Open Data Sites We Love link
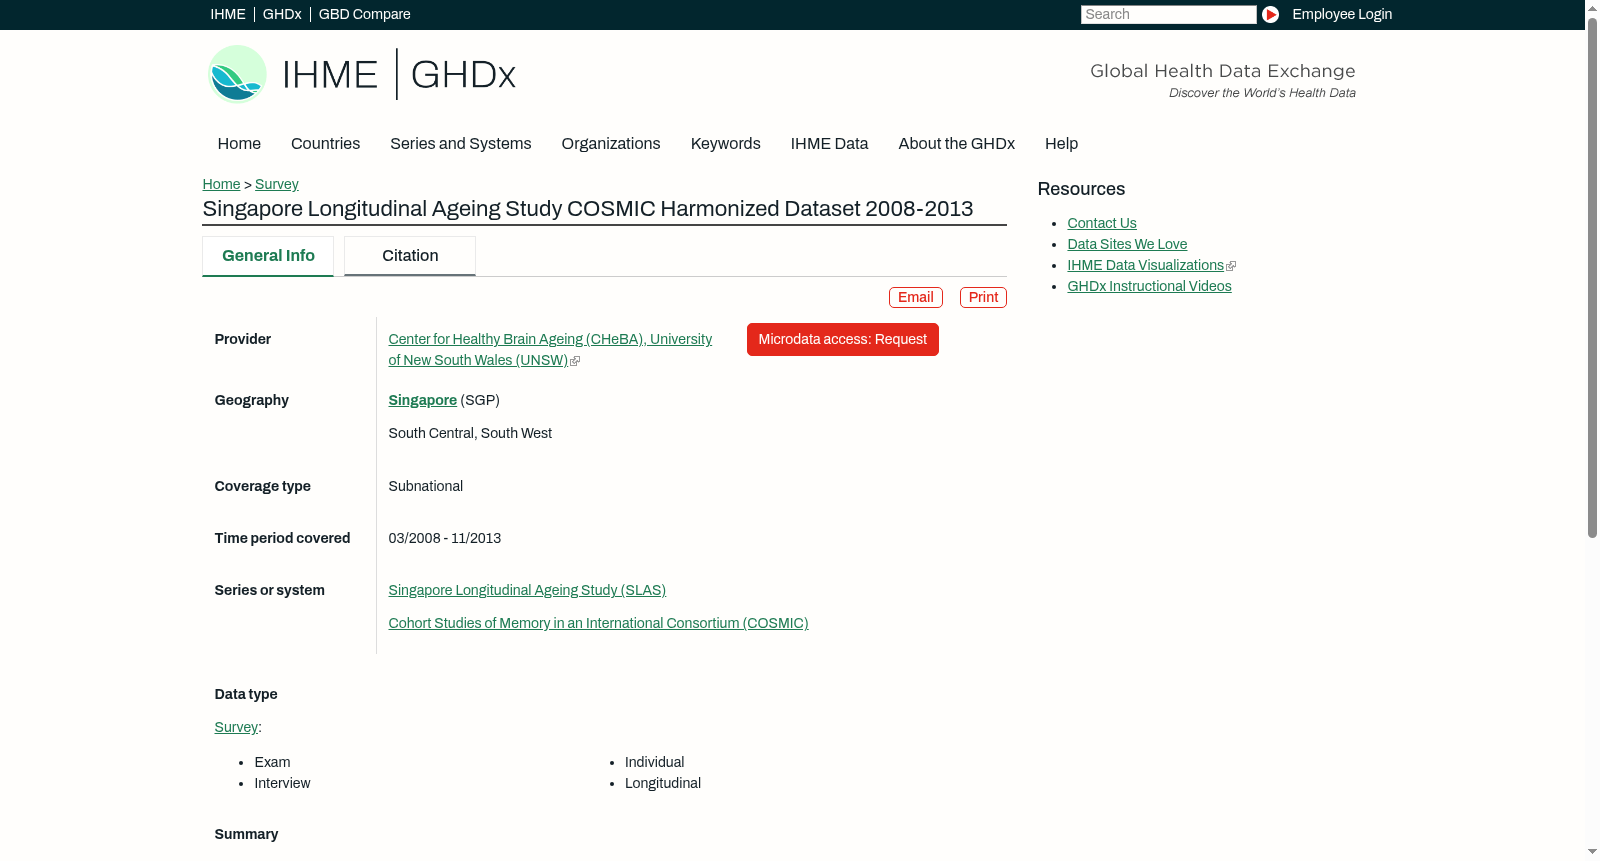1600x861 pixels. pyautogui.click(x=1127, y=244)
